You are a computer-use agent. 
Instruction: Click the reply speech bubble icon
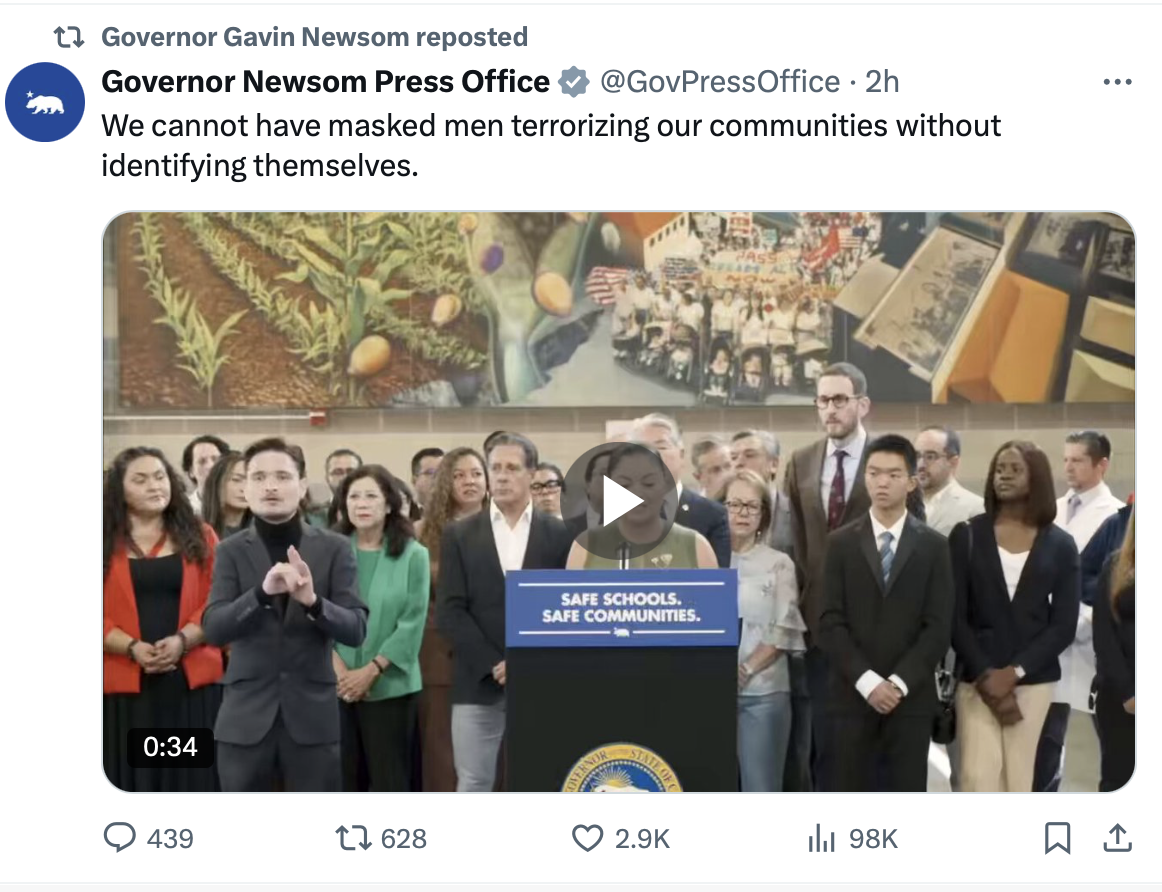(119, 838)
